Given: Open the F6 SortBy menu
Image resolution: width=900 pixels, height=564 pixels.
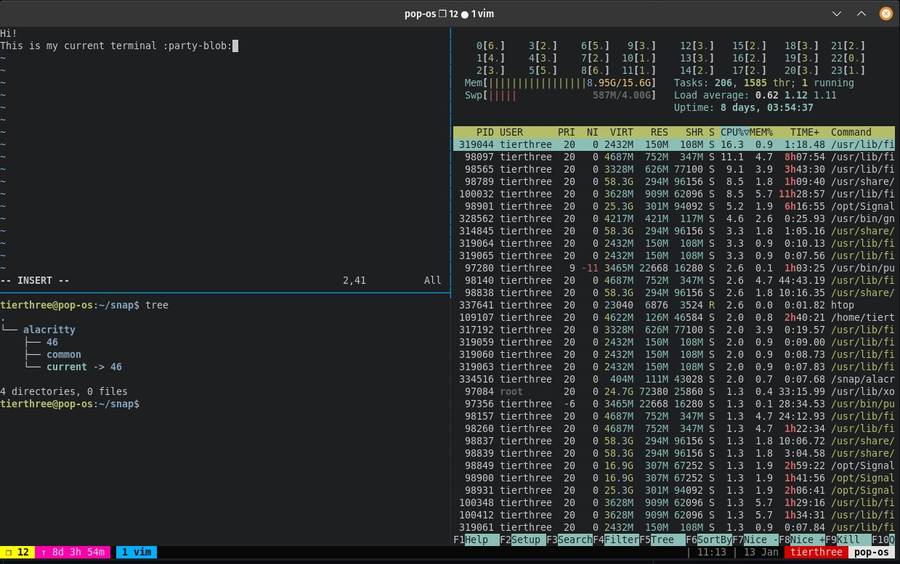Looking at the screenshot, I should click(x=714, y=539).
